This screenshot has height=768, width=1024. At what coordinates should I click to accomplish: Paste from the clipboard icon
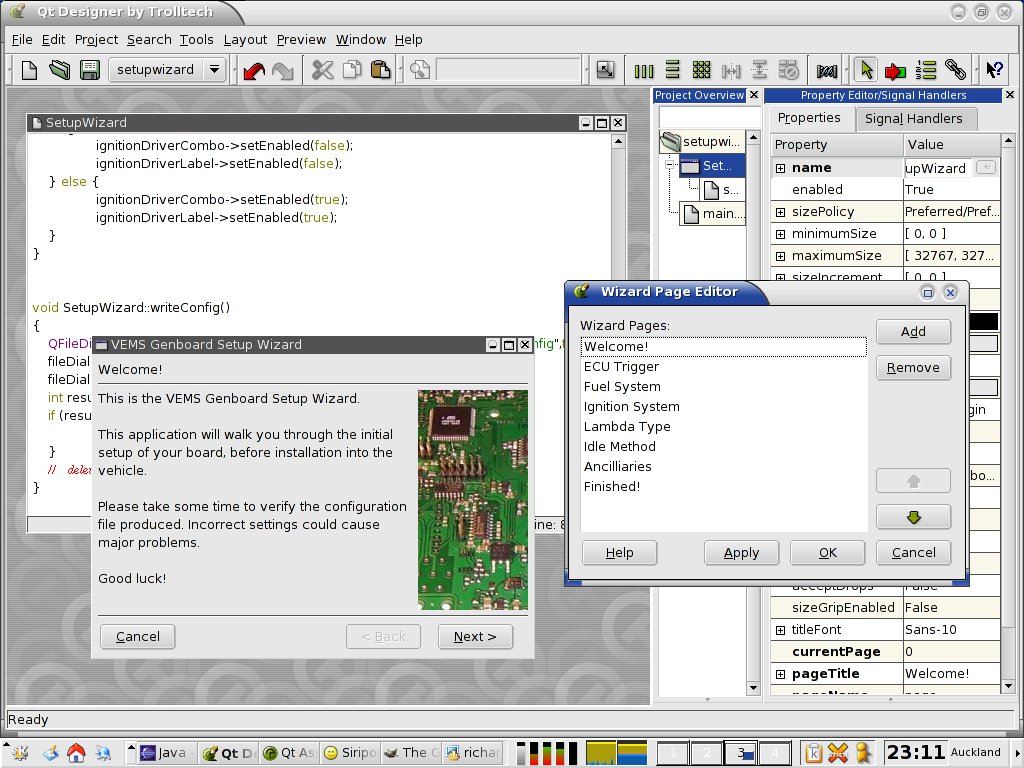[380, 69]
